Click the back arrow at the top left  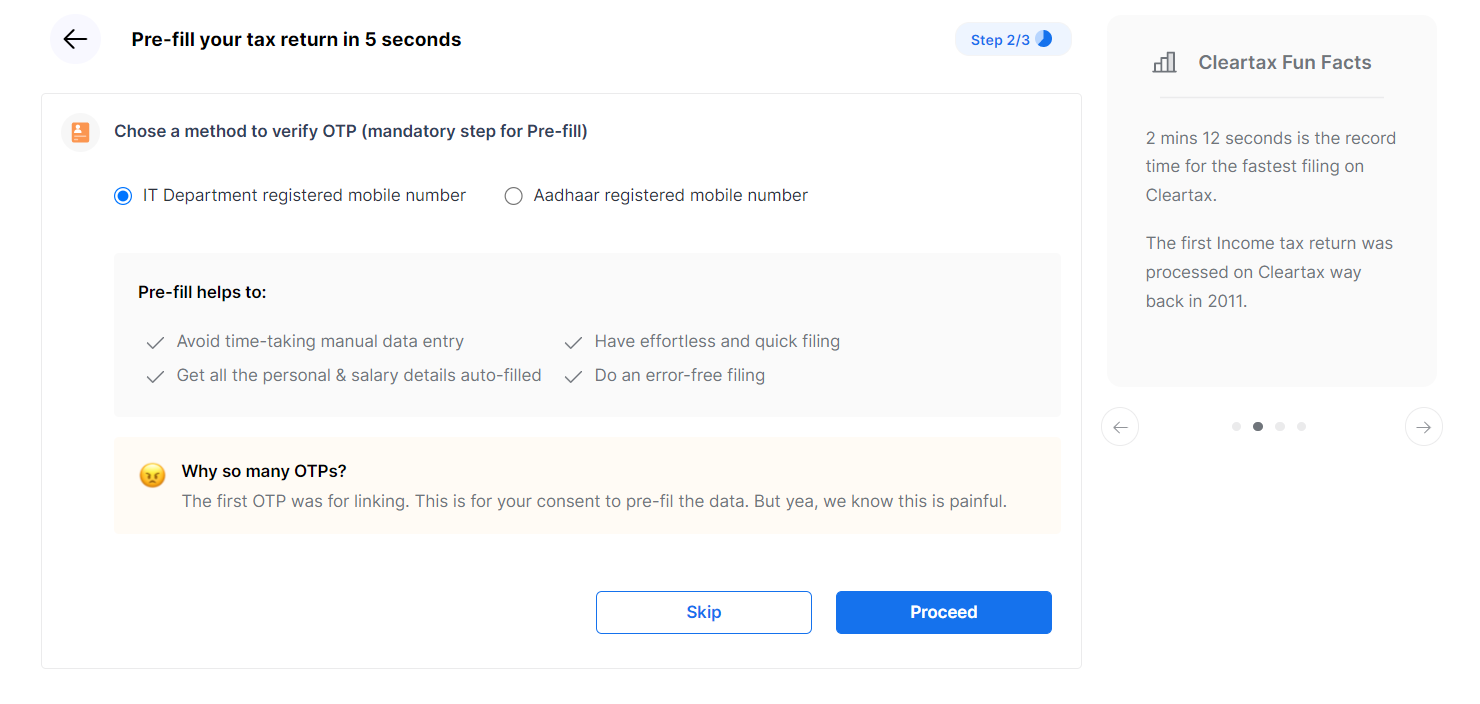[x=75, y=39]
